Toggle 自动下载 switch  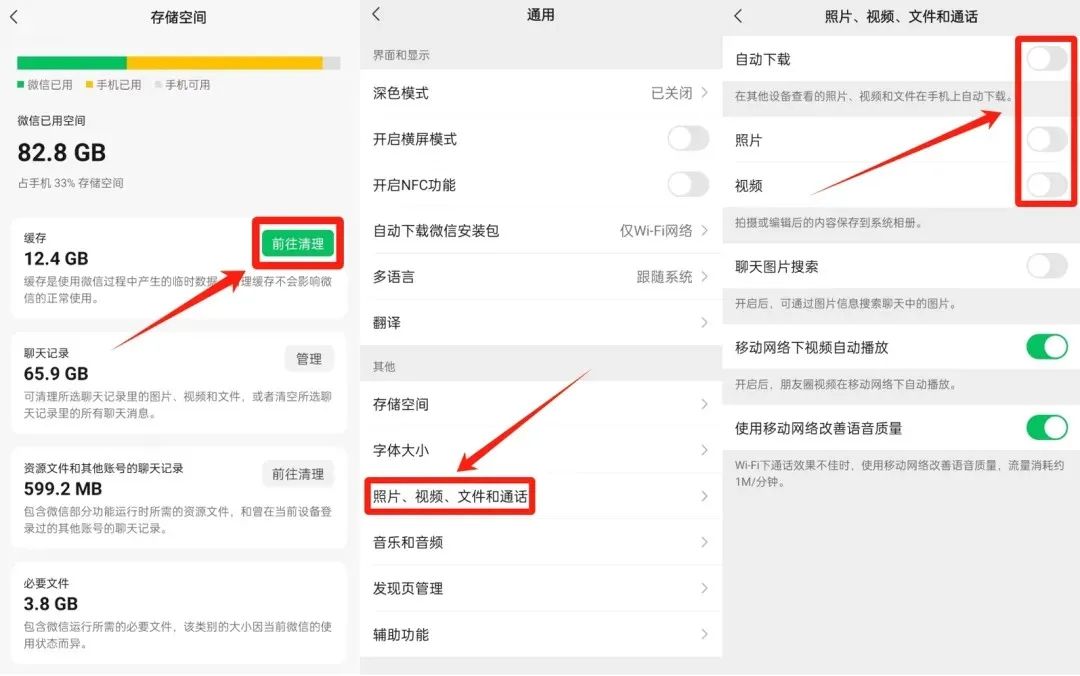point(1047,59)
